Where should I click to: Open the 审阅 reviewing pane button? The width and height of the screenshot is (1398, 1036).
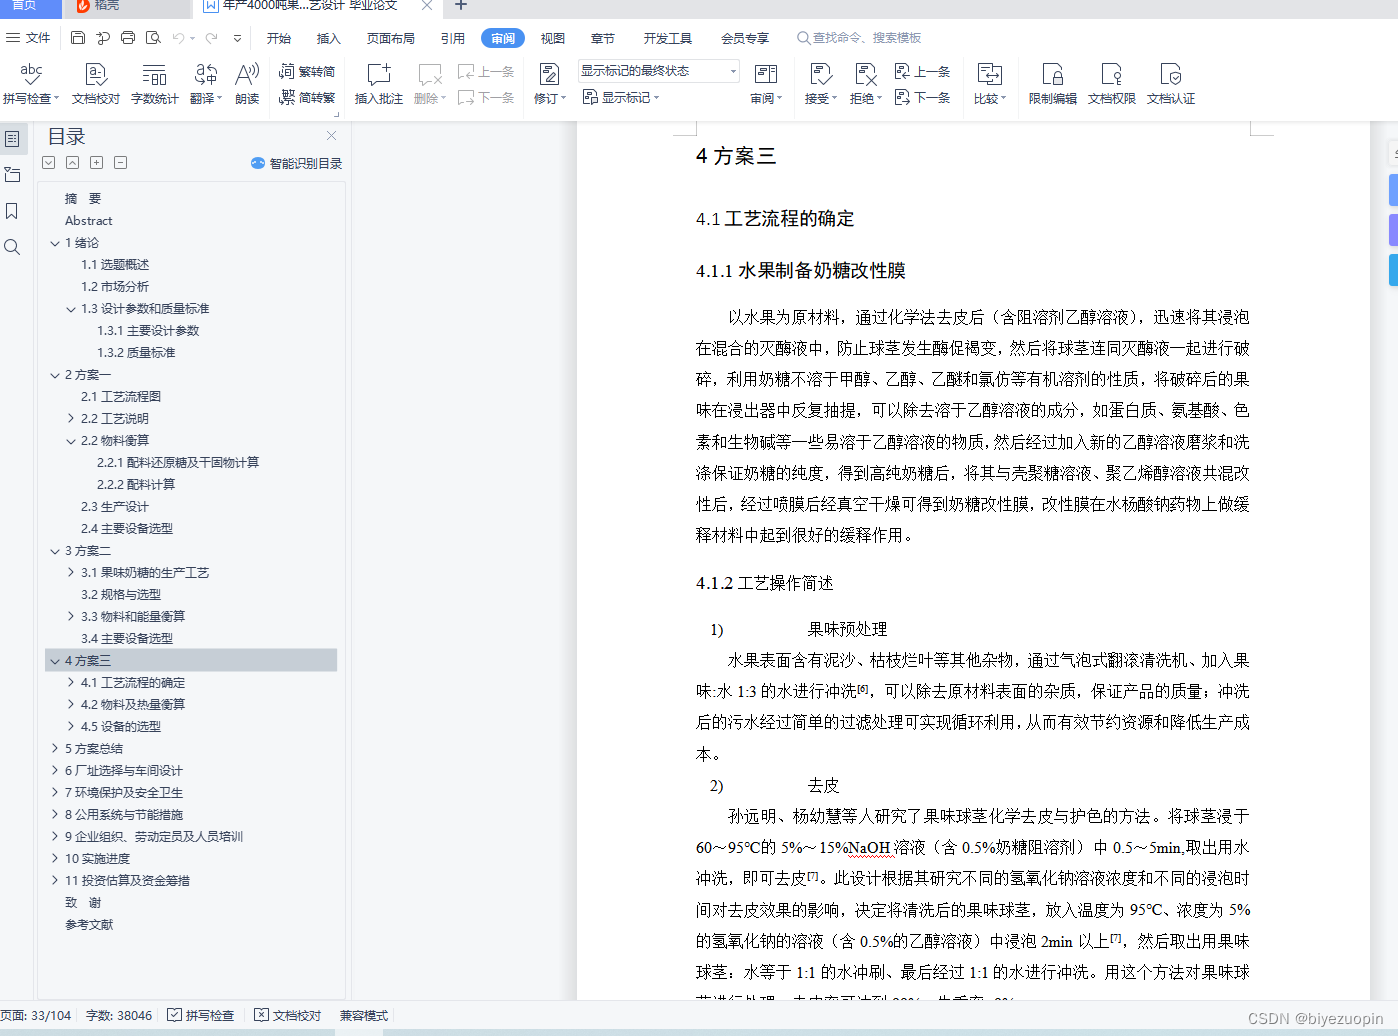(766, 84)
